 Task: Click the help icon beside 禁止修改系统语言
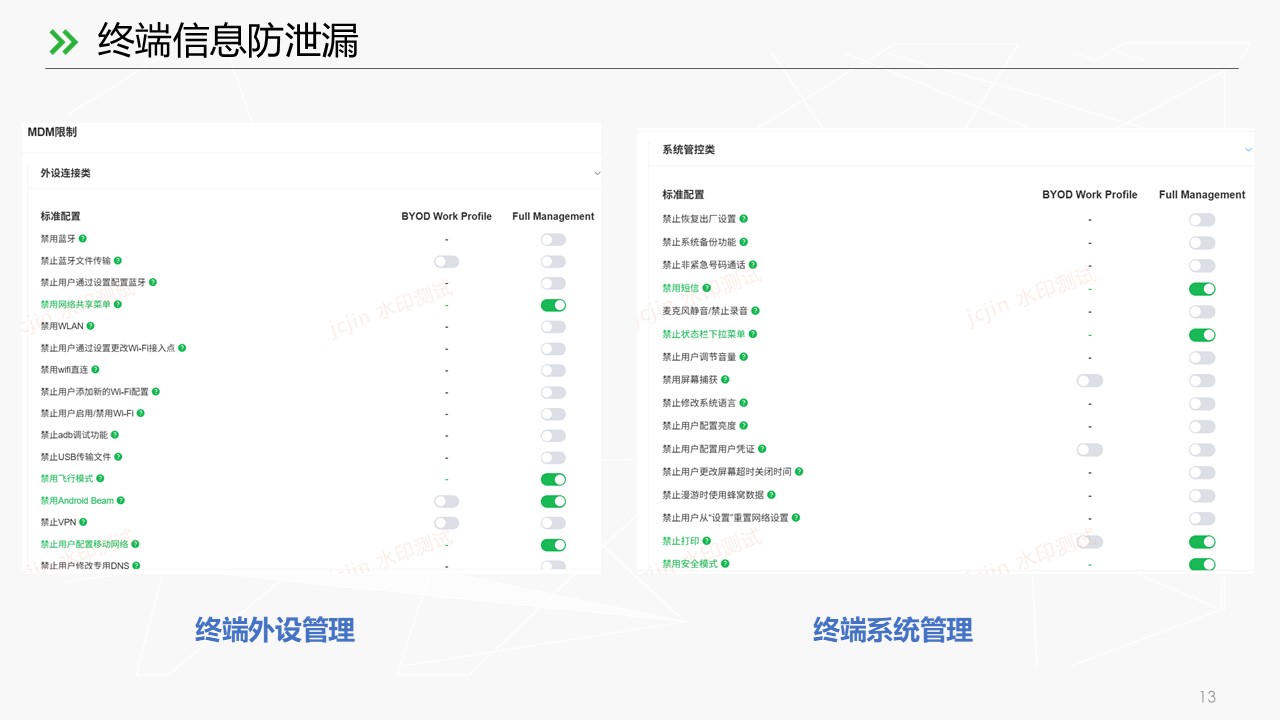(744, 403)
